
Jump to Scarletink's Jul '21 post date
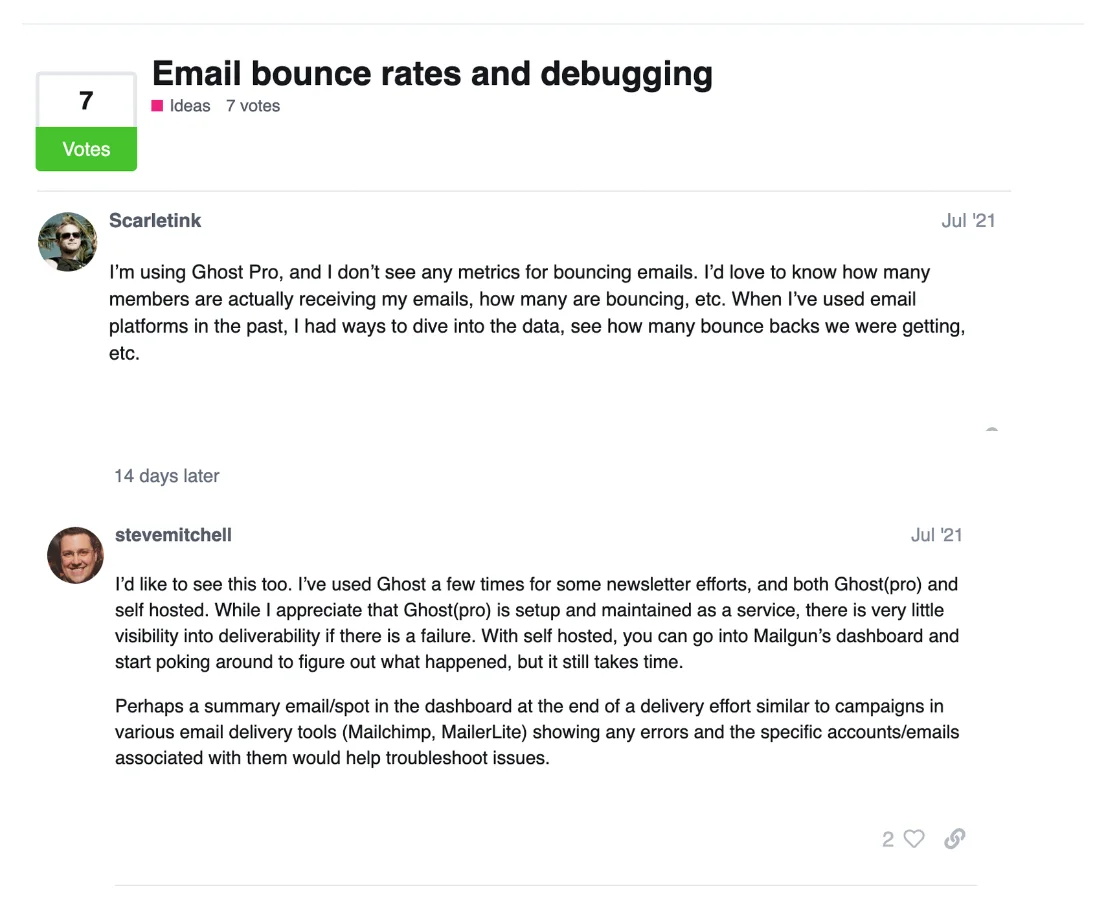pos(968,220)
